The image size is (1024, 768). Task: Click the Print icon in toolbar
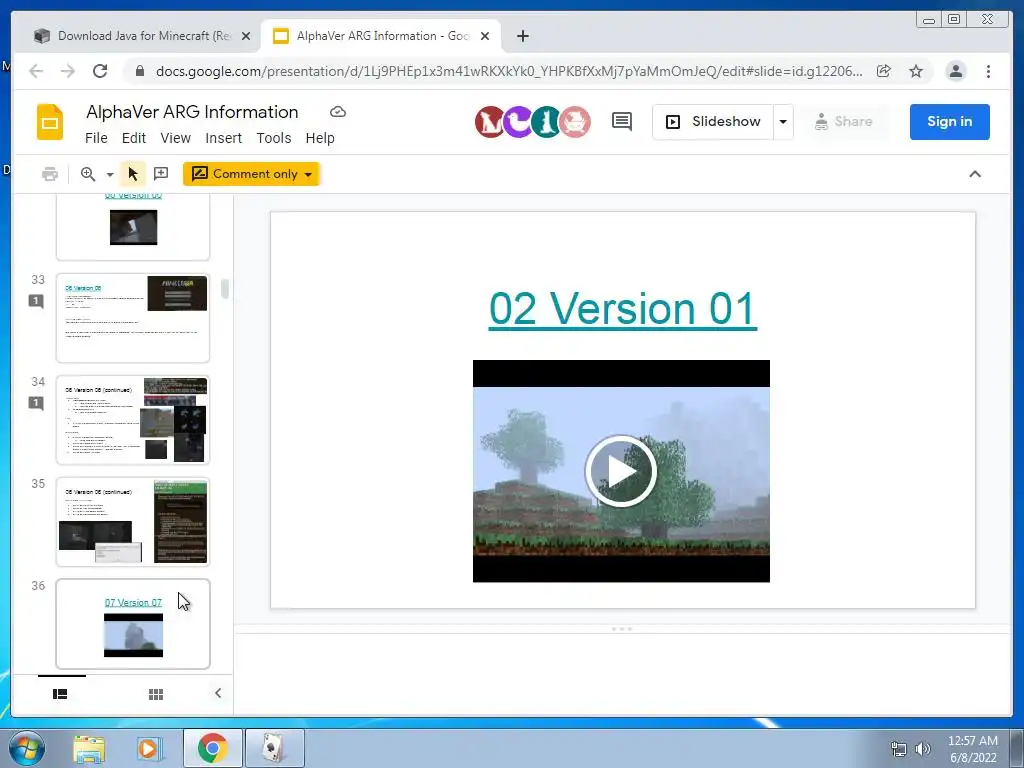pyautogui.click(x=50, y=174)
